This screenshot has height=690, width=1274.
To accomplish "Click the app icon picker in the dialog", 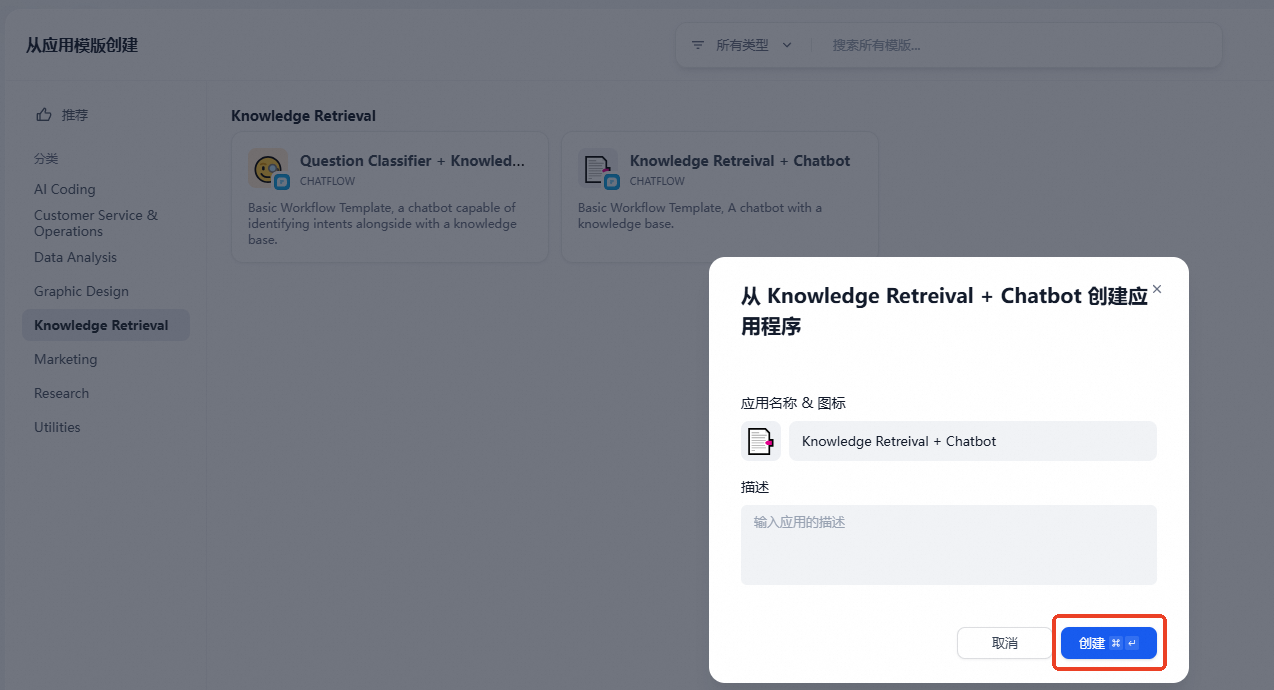I will [x=760, y=441].
